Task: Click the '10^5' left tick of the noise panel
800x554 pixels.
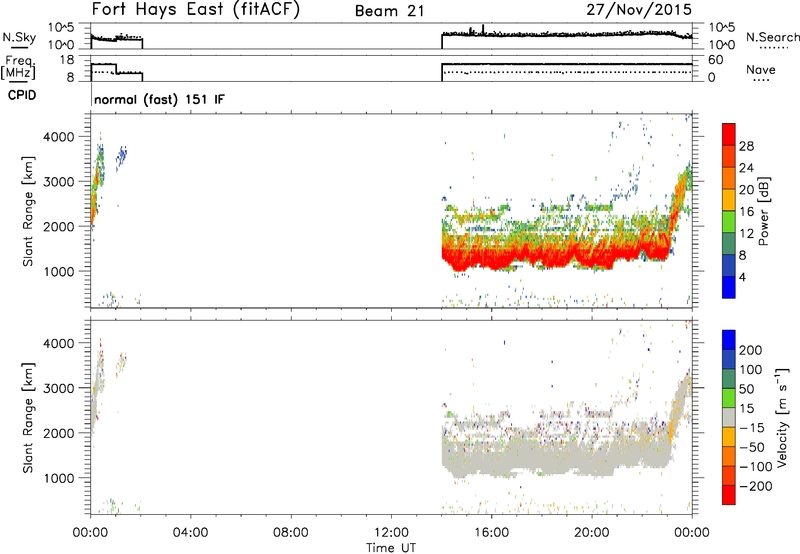Action: [61, 27]
